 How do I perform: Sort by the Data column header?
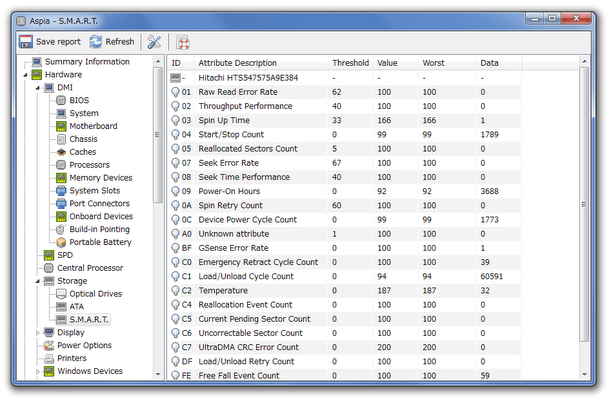pyautogui.click(x=499, y=63)
